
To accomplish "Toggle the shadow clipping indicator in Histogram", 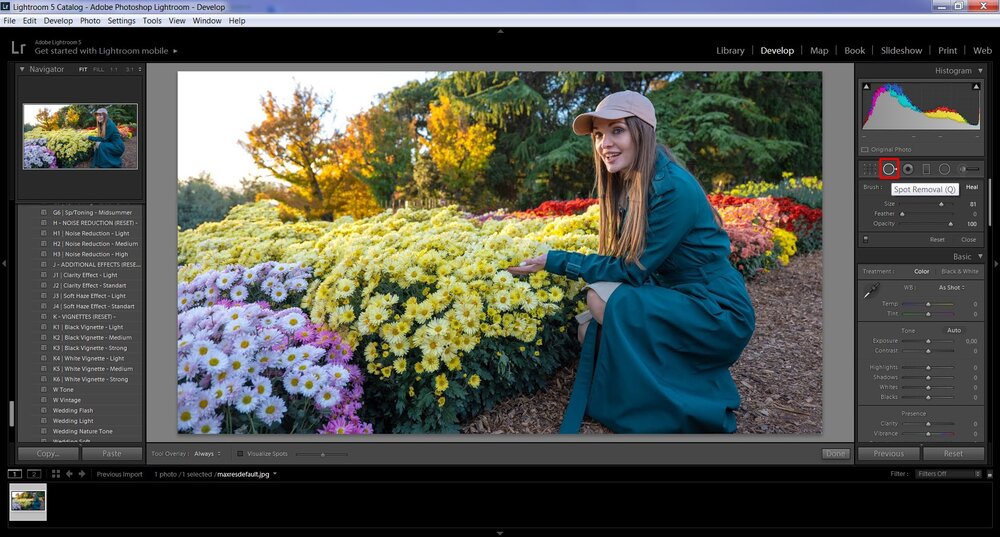I will (866, 86).
